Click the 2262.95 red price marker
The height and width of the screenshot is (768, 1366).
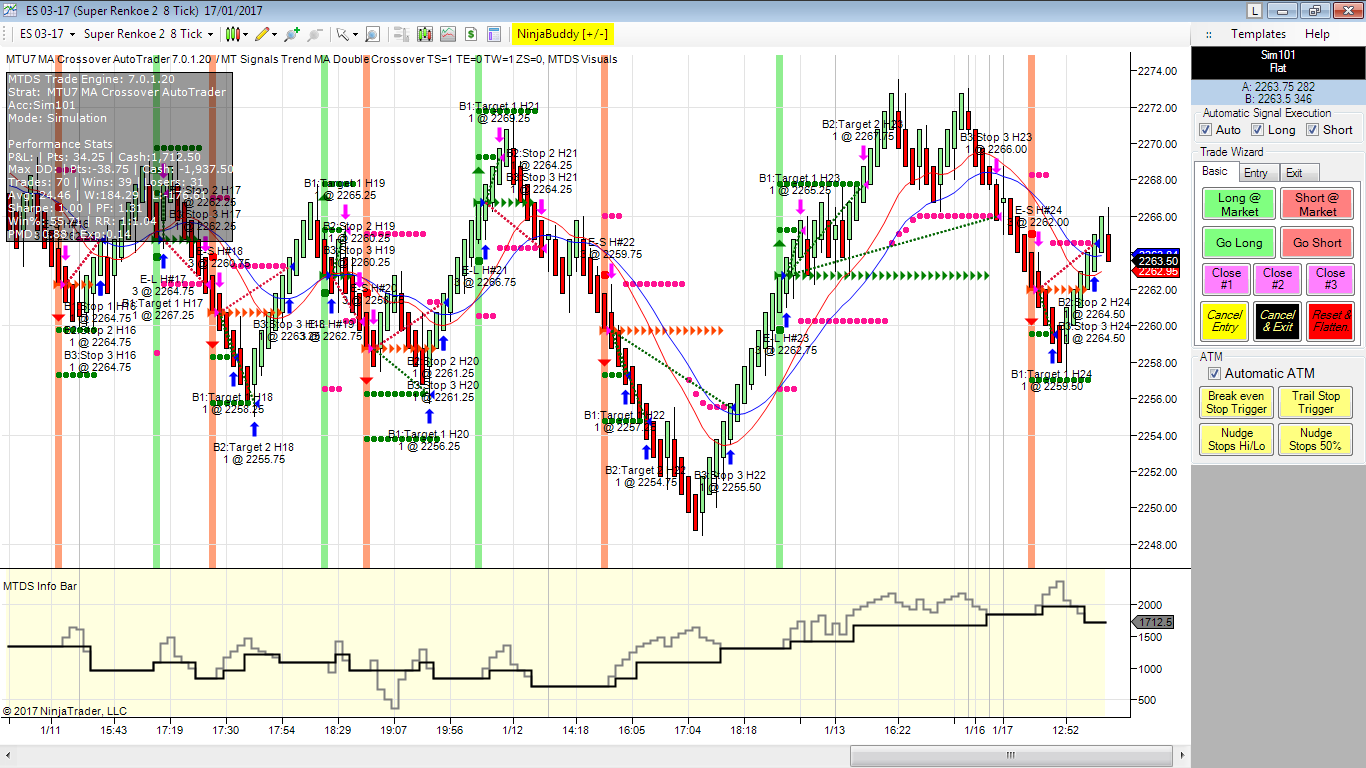point(1157,271)
